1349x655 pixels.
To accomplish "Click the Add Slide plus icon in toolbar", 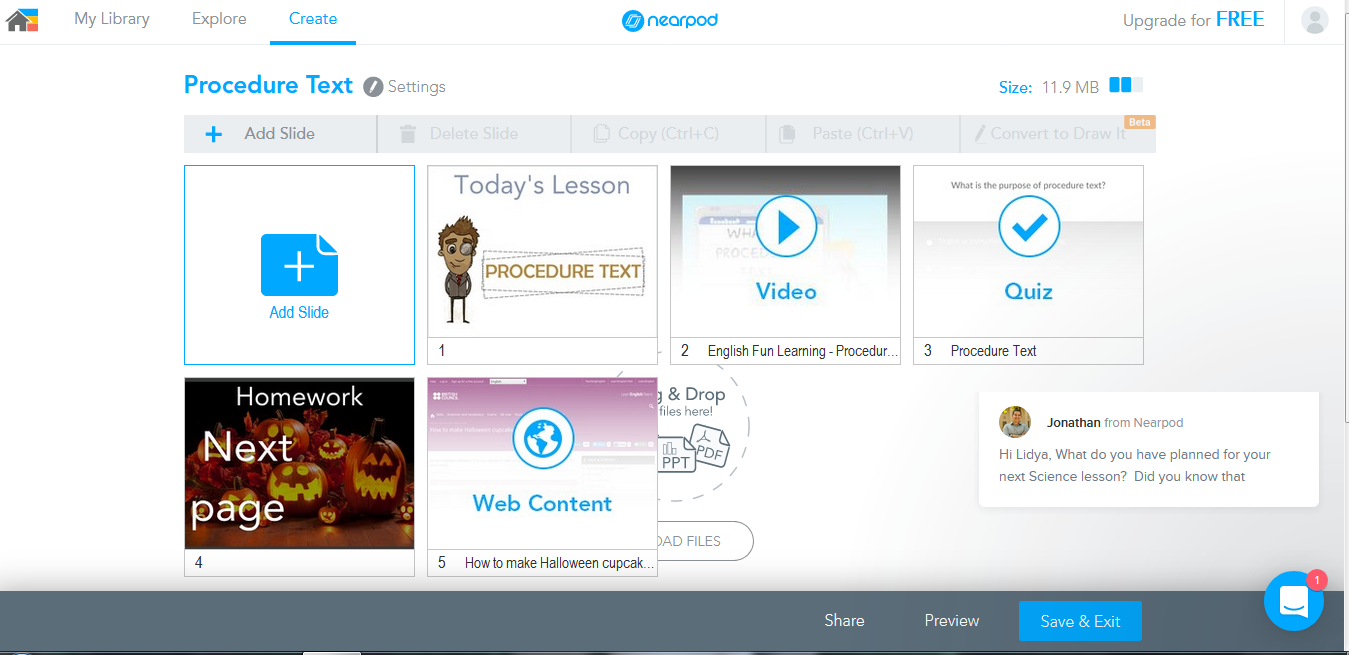I will tap(213, 133).
